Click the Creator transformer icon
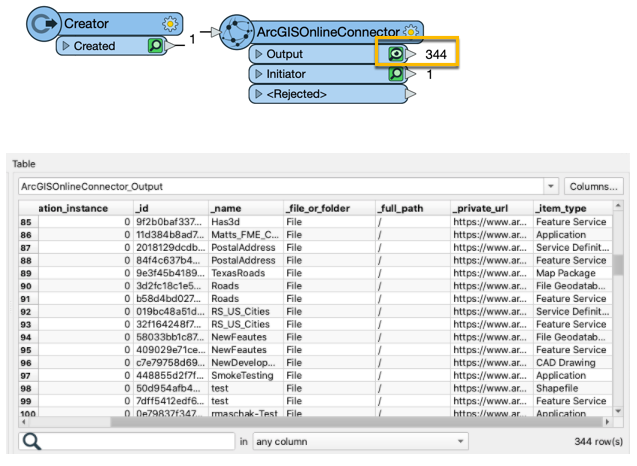The width and height of the screenshot is (637, 466). [x=43, y=24]
